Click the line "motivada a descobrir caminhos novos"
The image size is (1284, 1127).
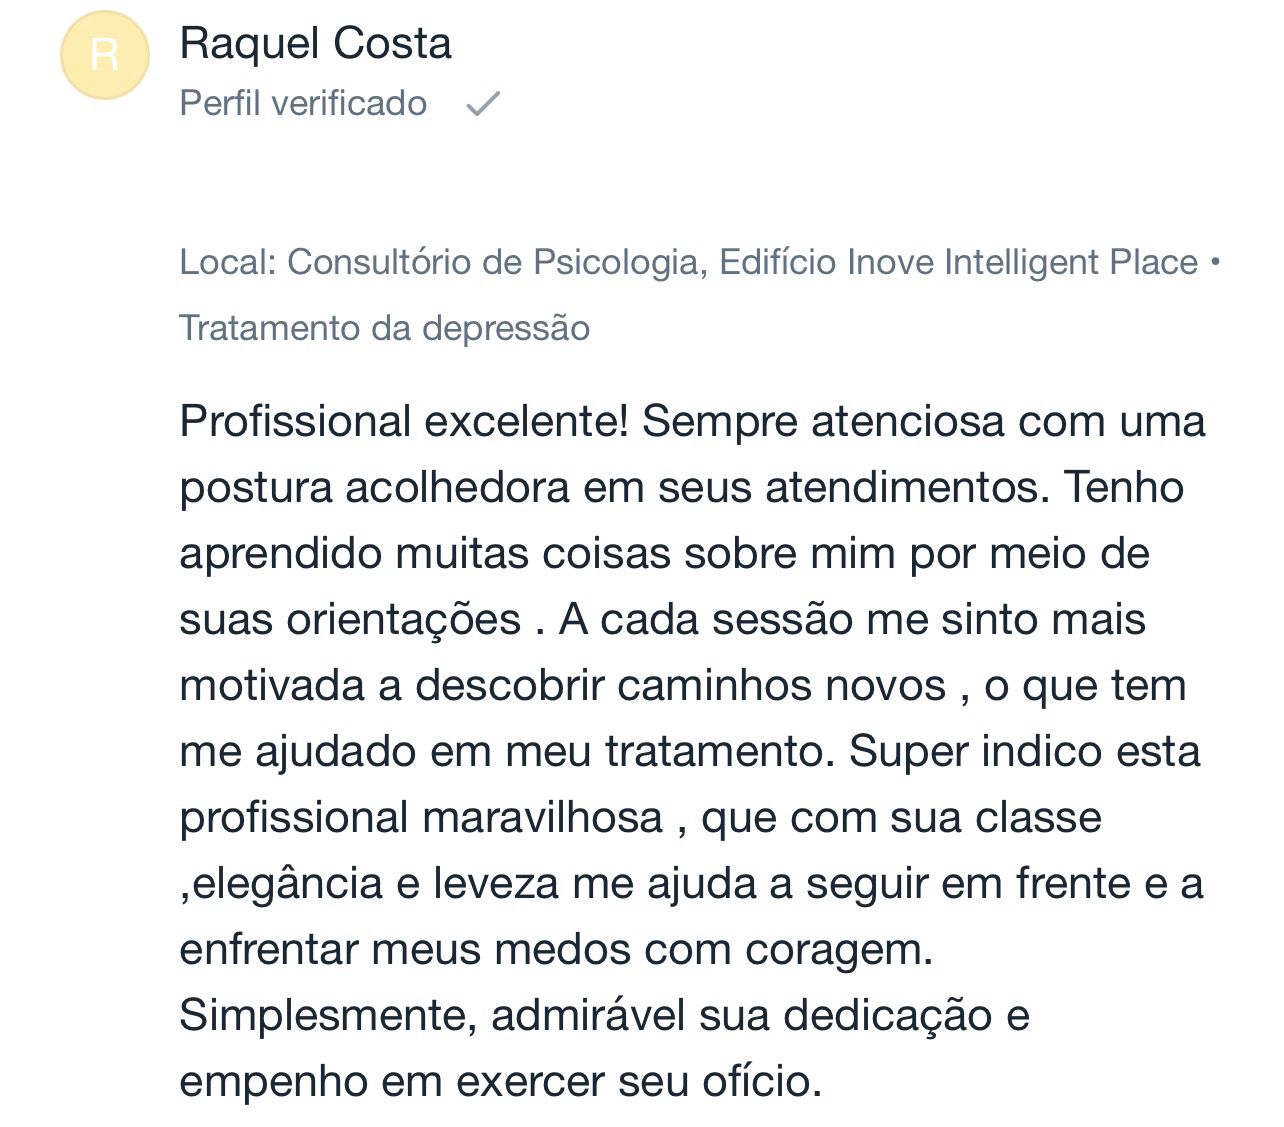click(562, 685)
